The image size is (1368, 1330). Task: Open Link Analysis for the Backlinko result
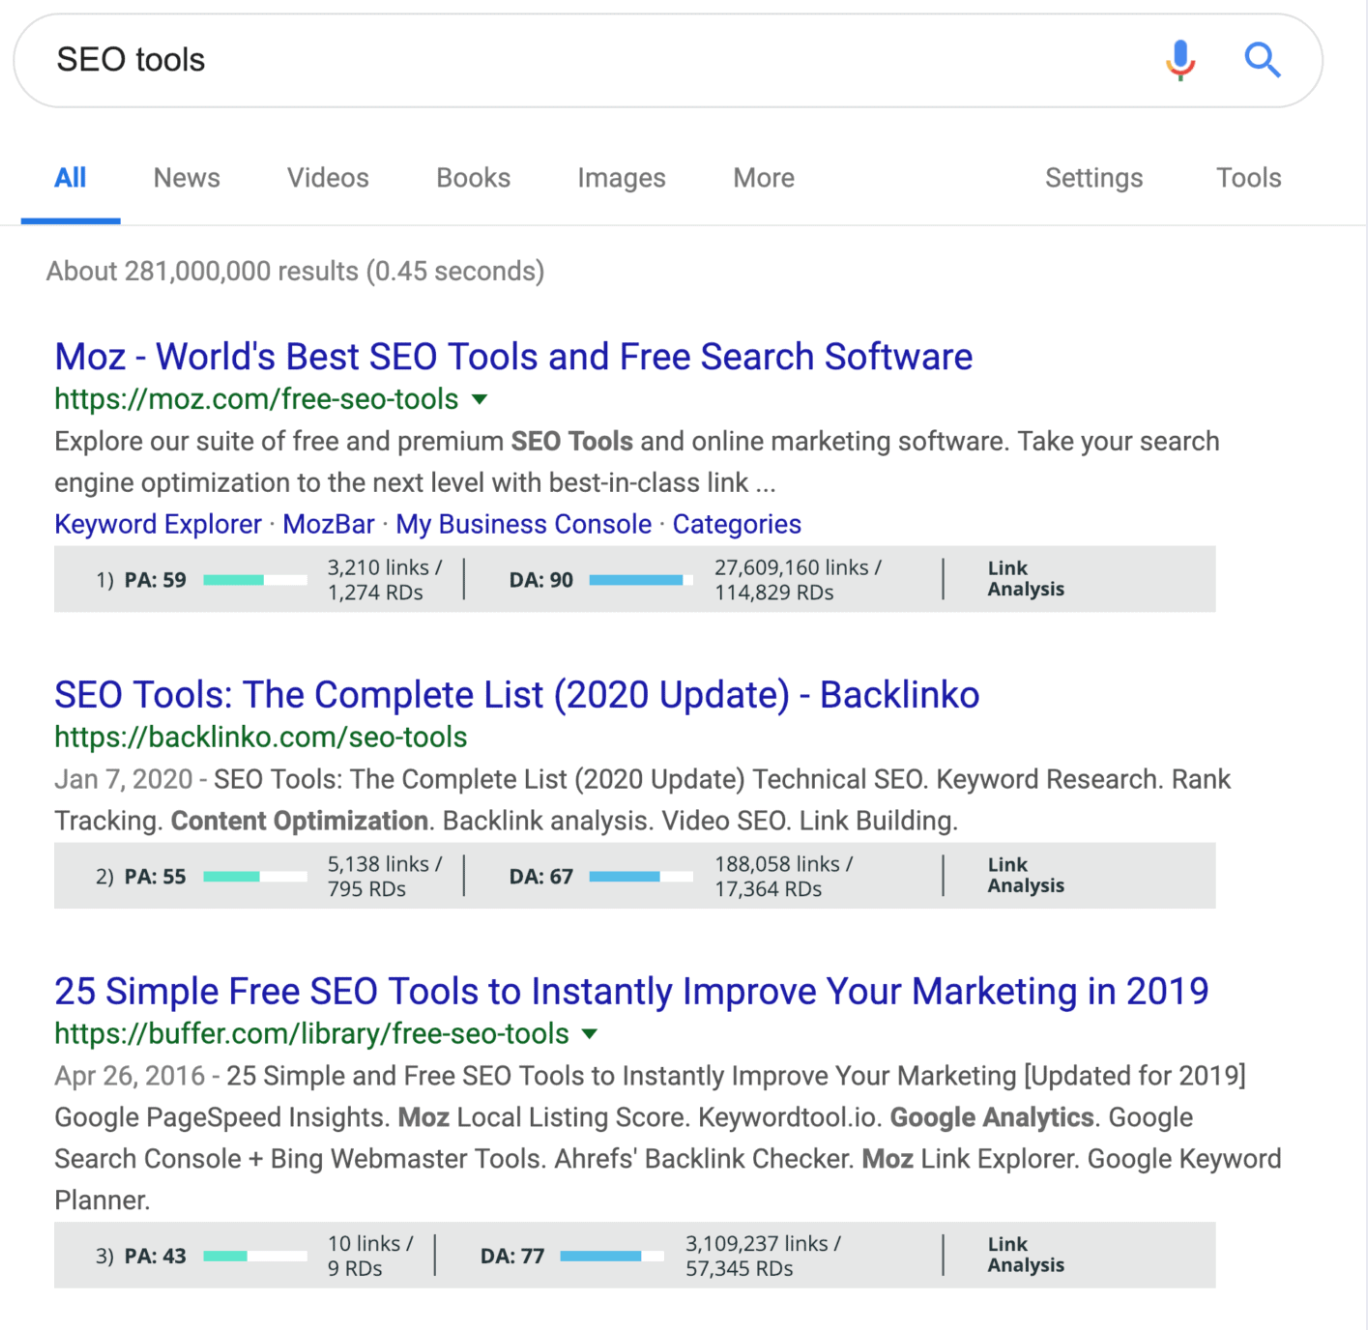tap(1026, 876)
